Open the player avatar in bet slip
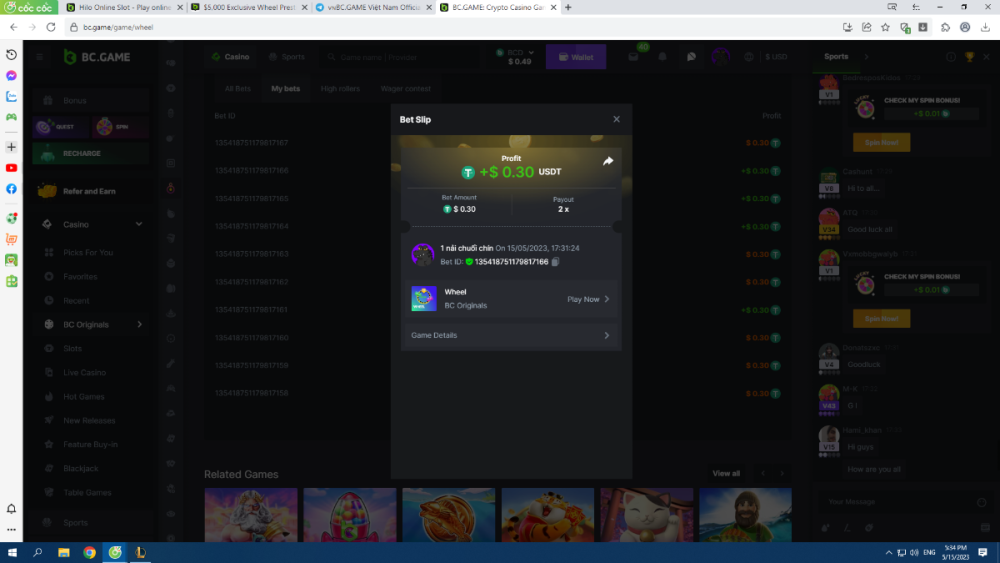 pyautogui.click(x=422, y=254)
